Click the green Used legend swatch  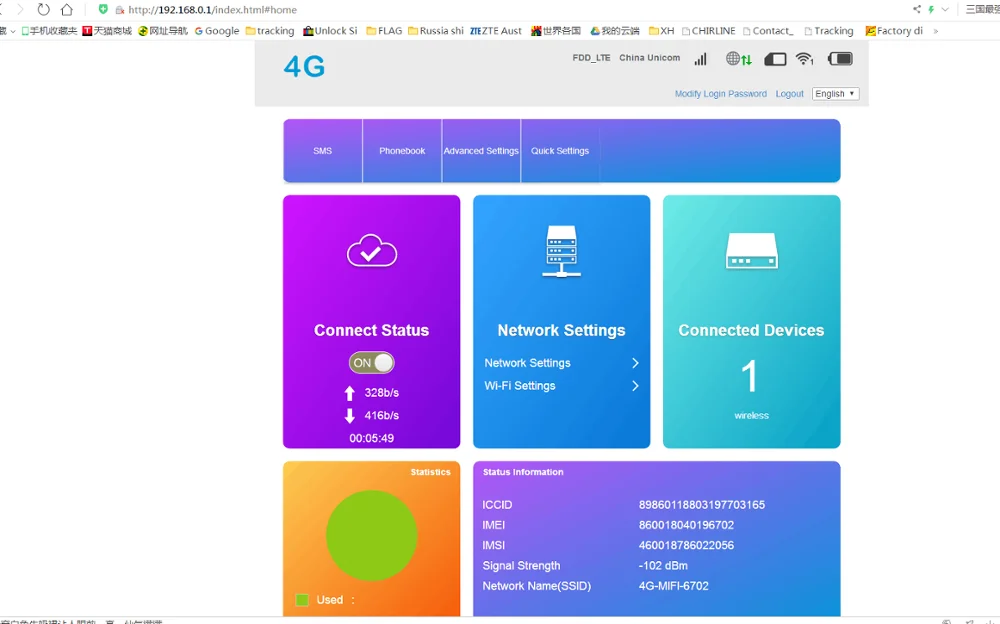302,600
